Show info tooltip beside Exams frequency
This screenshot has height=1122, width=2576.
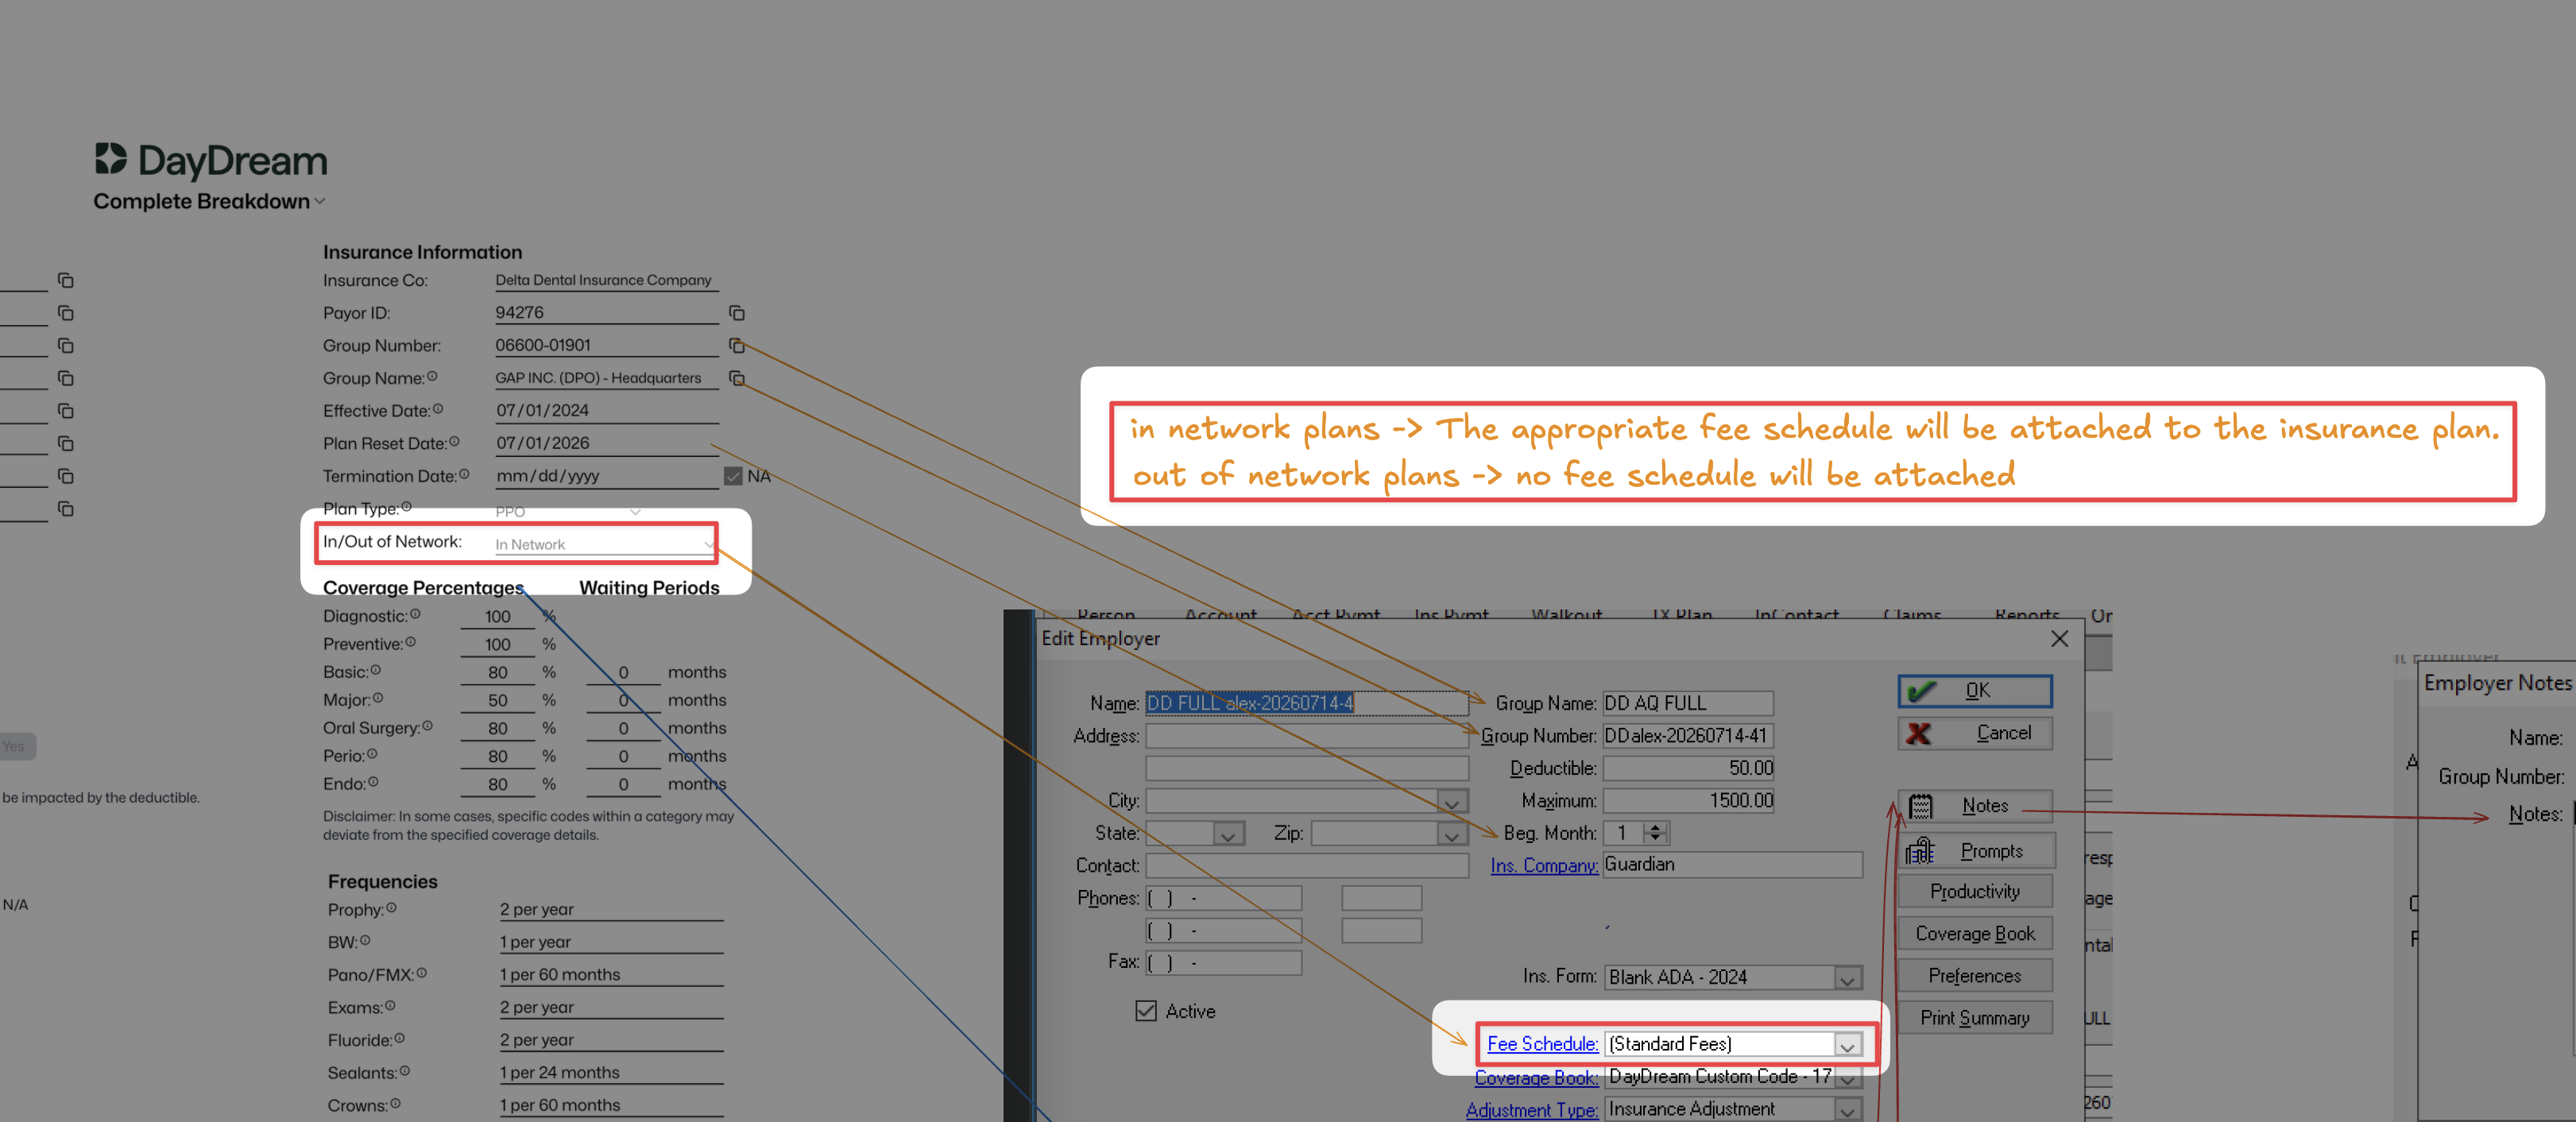pyautogui.click(x=390, y=1006)
